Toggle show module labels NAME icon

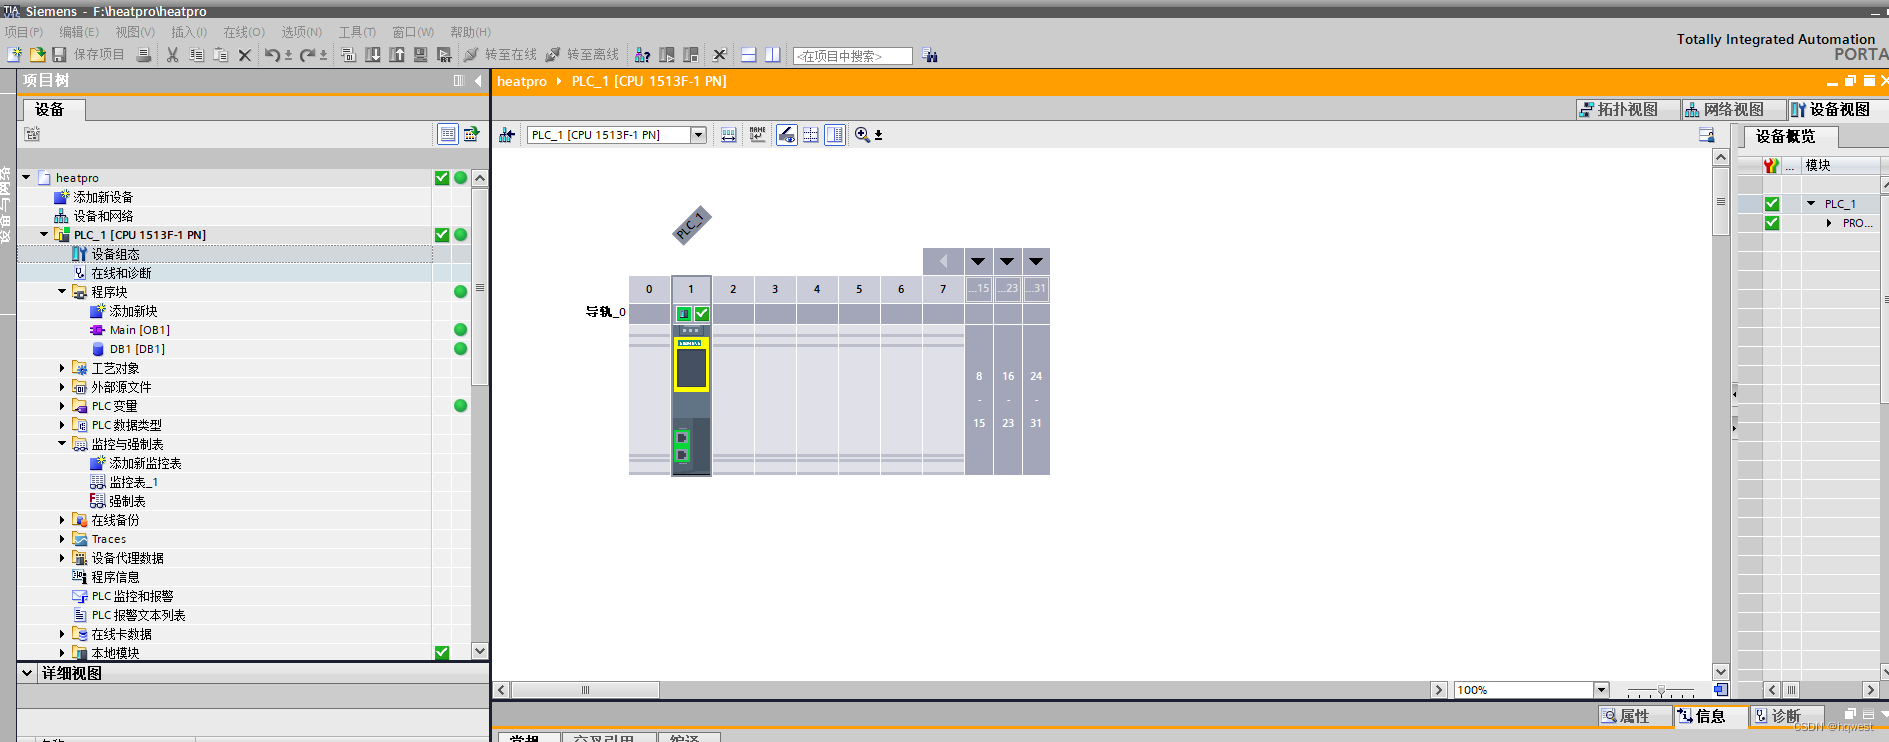(757, 134)
